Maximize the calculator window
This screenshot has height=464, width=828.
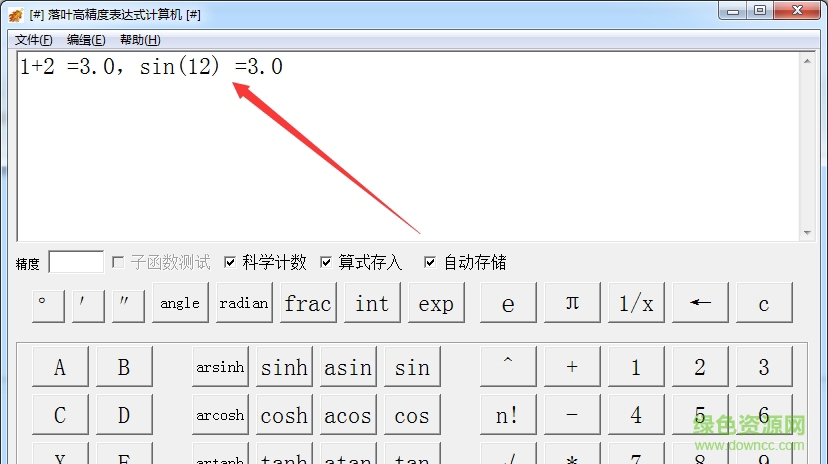760,11
